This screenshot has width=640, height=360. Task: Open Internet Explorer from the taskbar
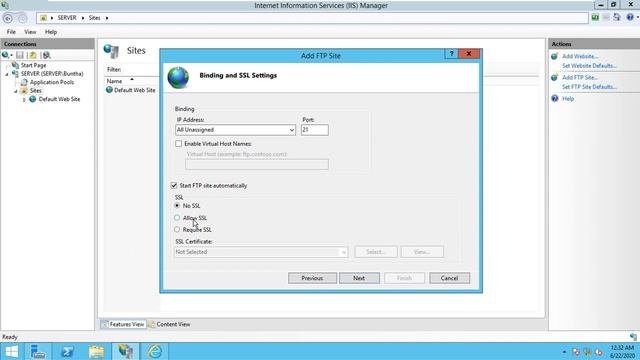coord(155,351)
